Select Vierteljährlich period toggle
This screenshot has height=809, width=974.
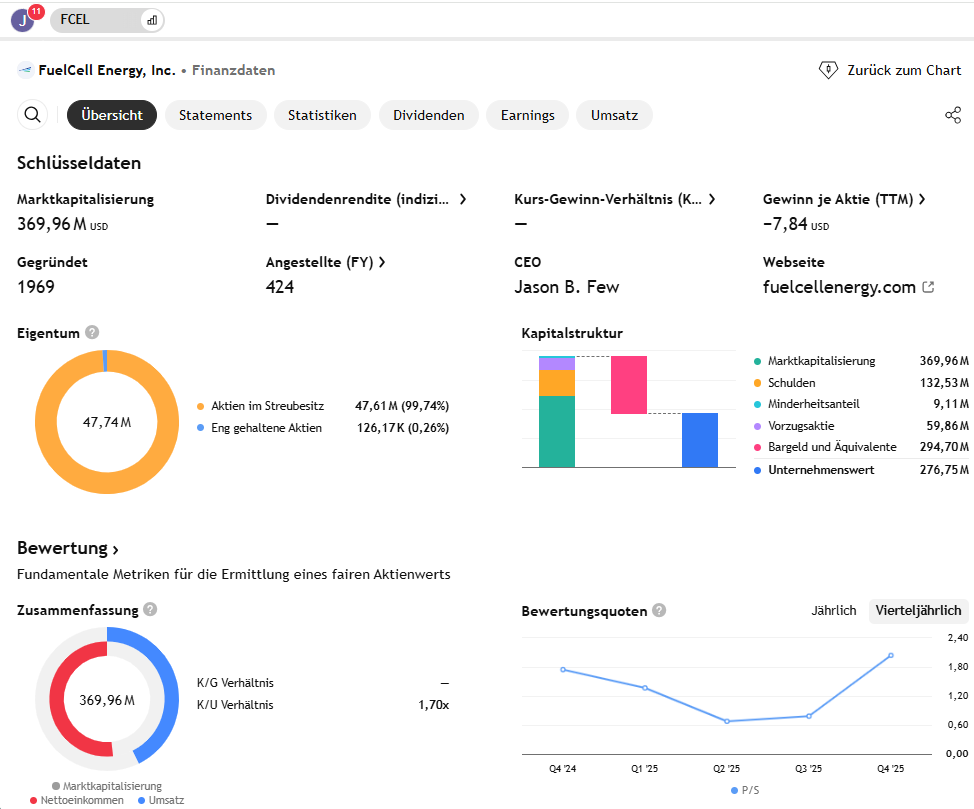[x=918, y=610]
